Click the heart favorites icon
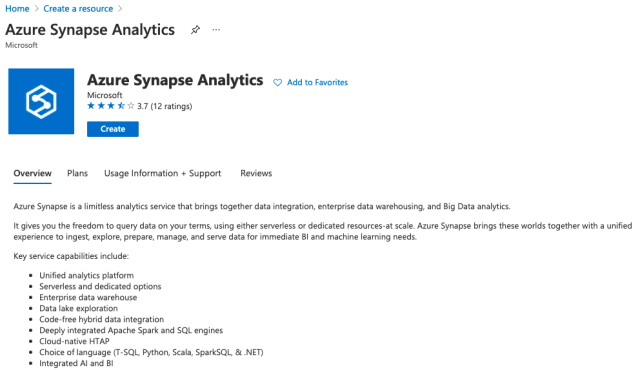The height and width of the screenshot is (370, 640). pos(278,82)
